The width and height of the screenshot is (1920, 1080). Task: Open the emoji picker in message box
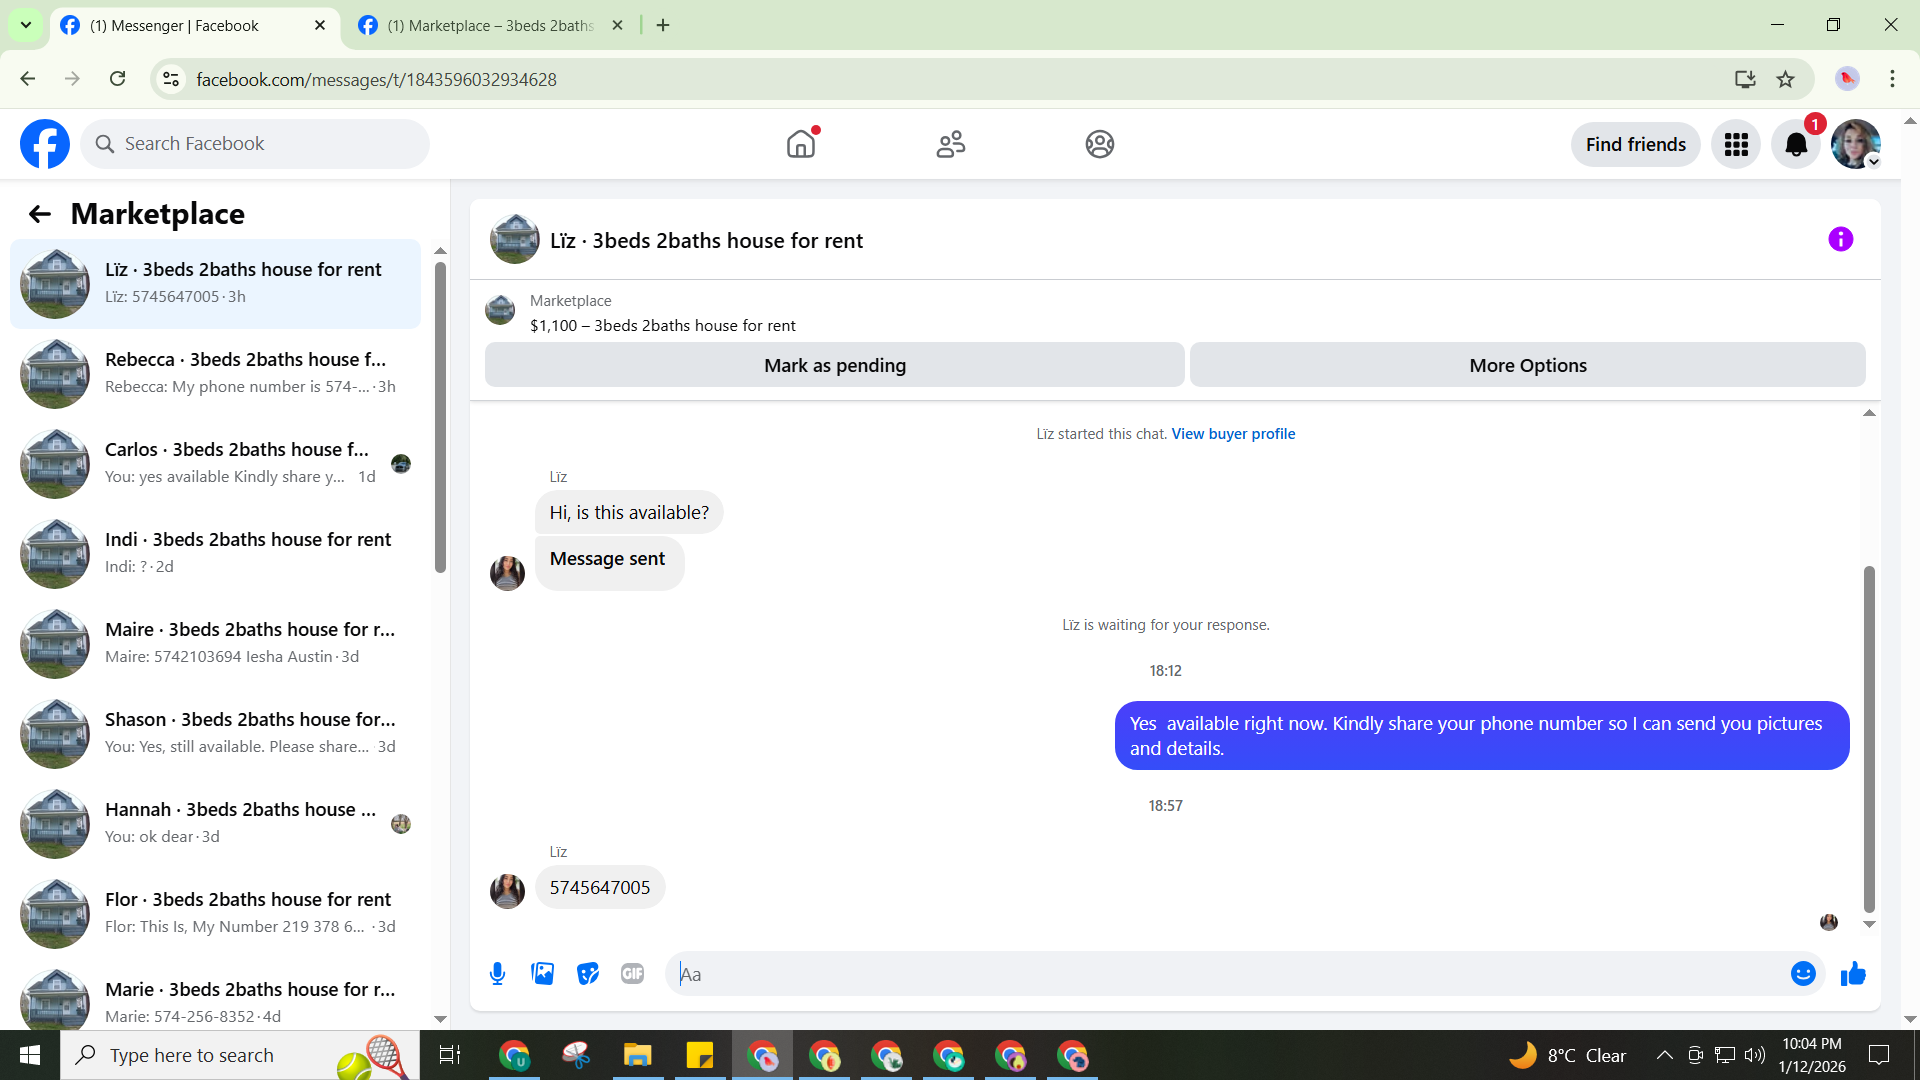pyautogui.click(x=1802, y=973)
